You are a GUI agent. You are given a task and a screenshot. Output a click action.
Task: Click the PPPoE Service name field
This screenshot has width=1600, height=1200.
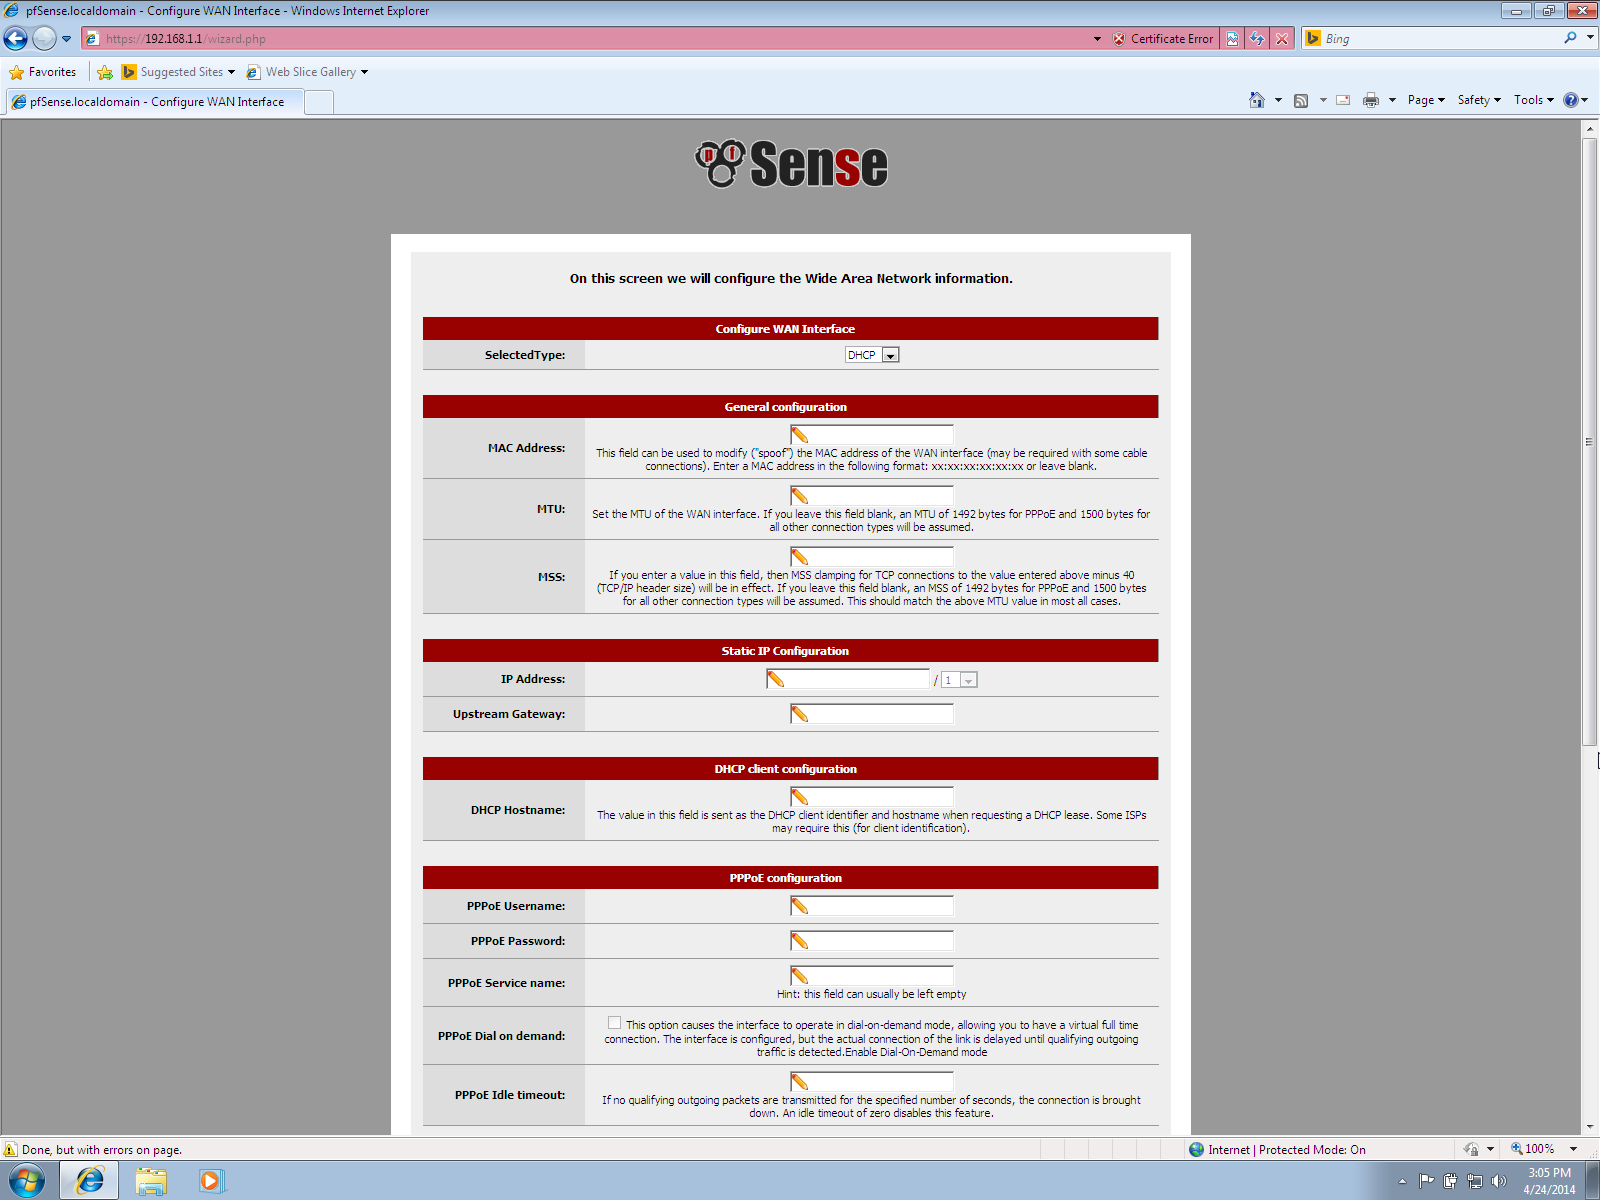pyautogui.click(x=872, y=976)
